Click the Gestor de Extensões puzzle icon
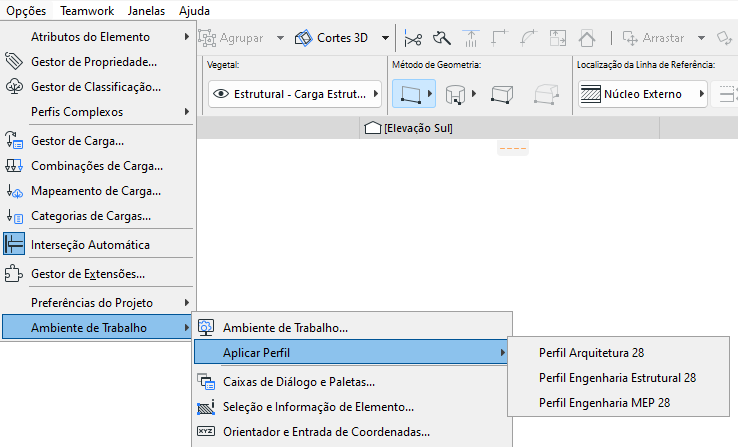This screenshot has height=447, width=738. click(14, 273)
